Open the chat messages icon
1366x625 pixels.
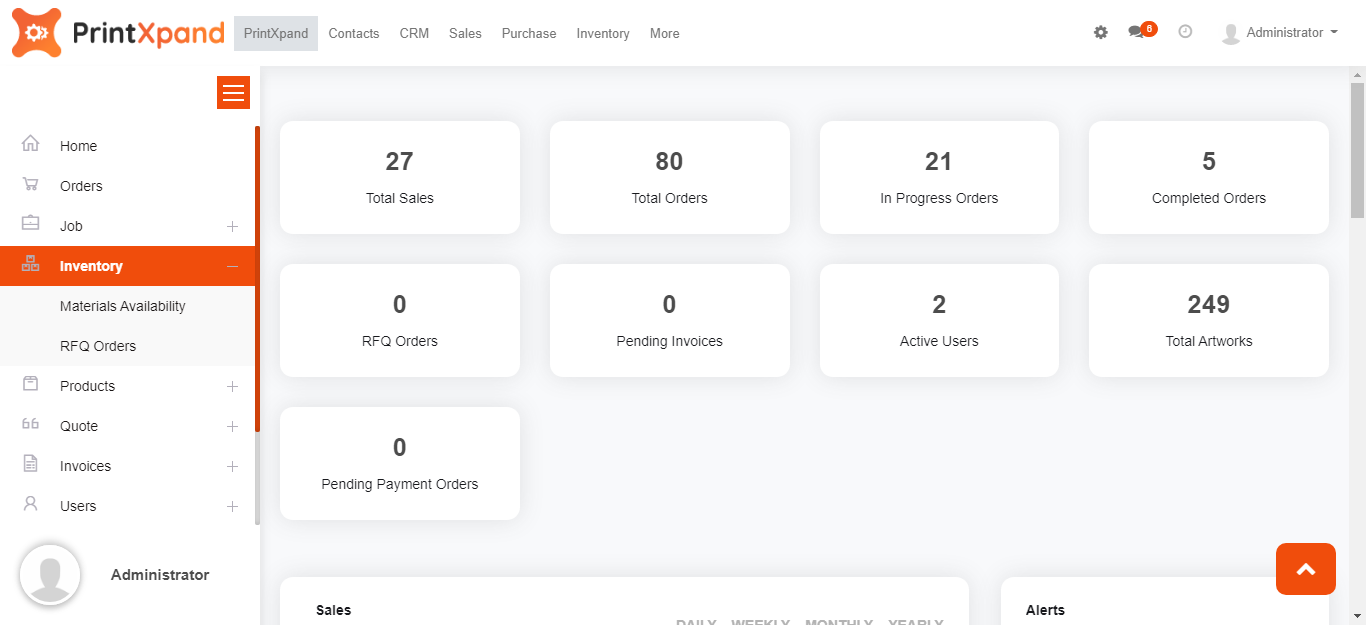pyautogui.click(x=1136, y=32)
